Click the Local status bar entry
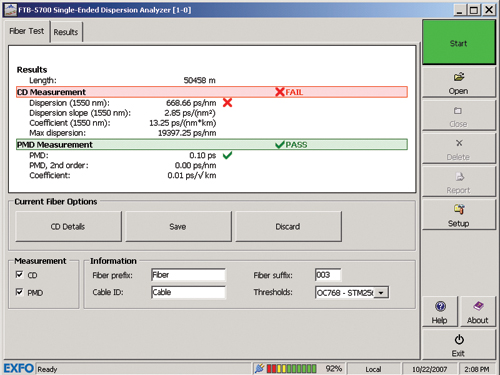Image resolution: width=500 pixels, height=375 pixels. pos(373,369)
